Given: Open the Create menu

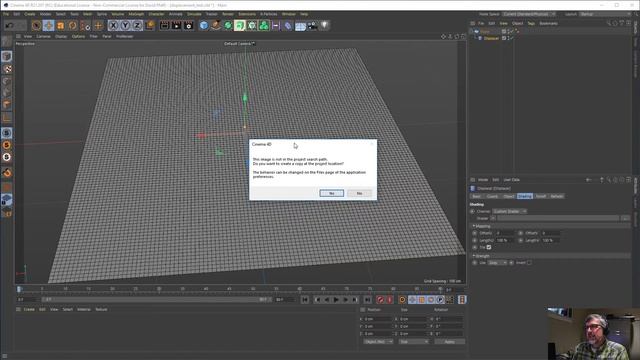Looking at the screenshot, I should point(30,14).
